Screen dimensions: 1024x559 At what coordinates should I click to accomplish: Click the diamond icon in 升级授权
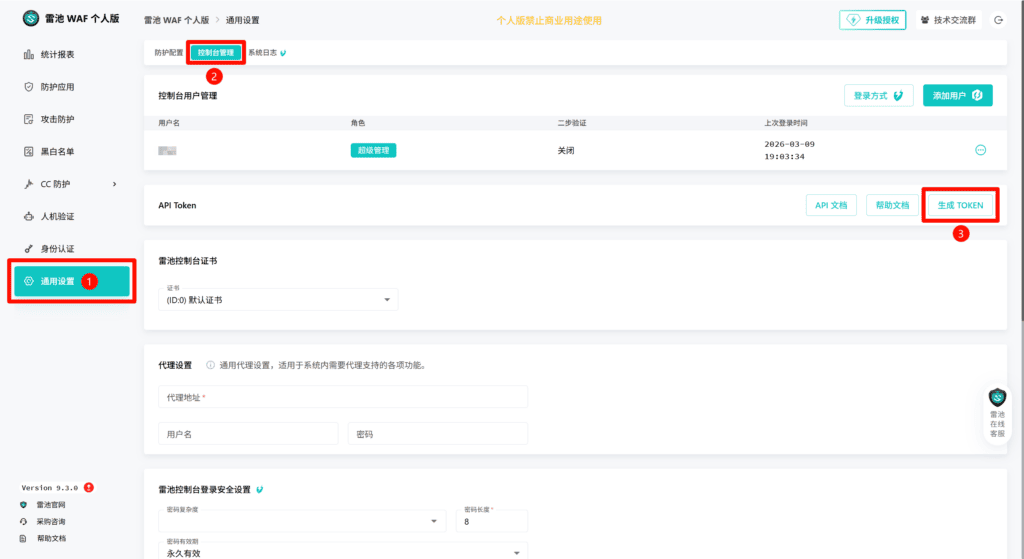pos(854,20)
